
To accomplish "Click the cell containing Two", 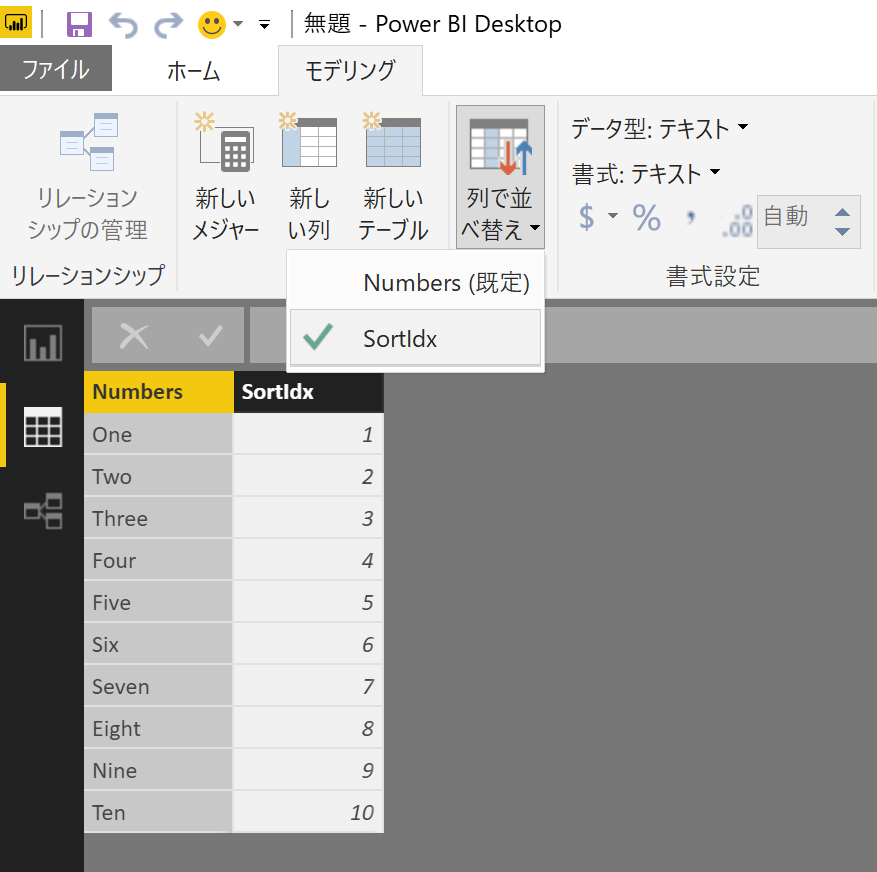I will [x=158, y=476].
